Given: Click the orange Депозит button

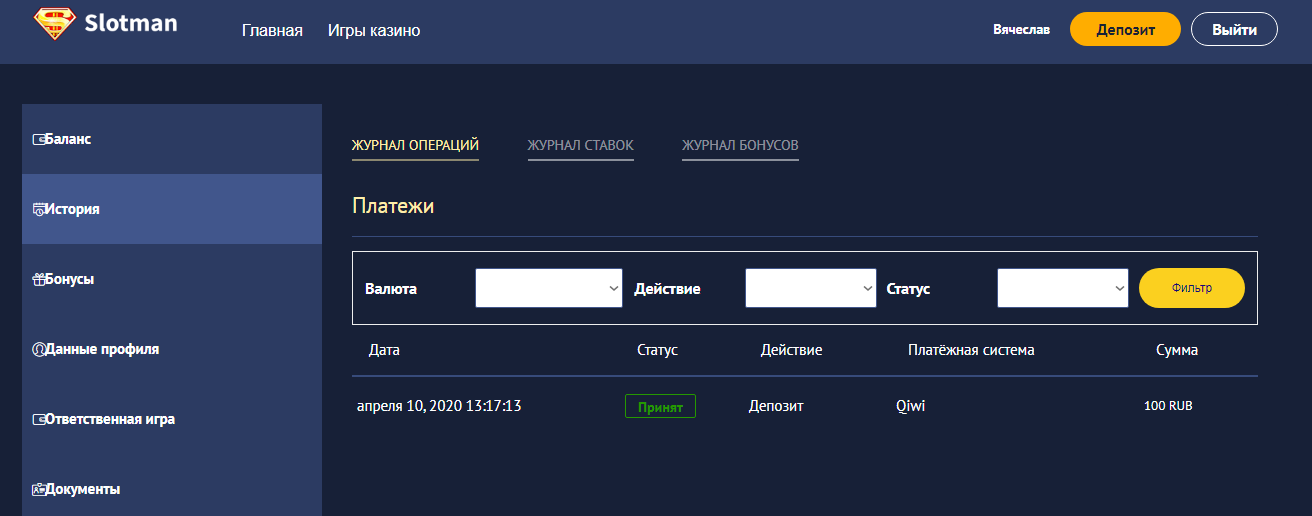Looking at the screenshot, I should [x=1125, y=29].
